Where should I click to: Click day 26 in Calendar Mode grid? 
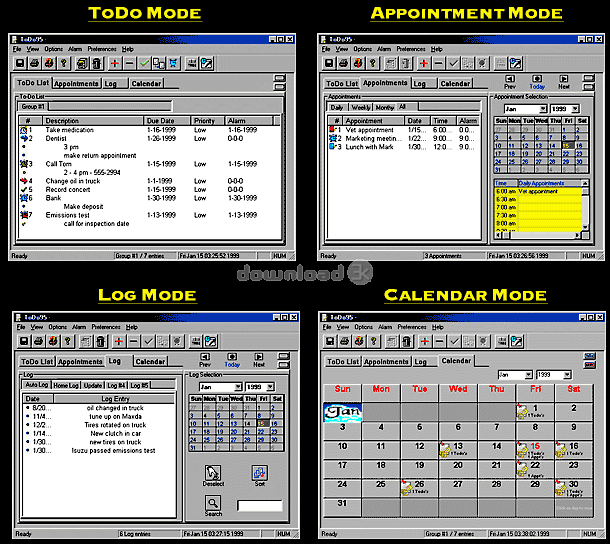coord(419,488)
